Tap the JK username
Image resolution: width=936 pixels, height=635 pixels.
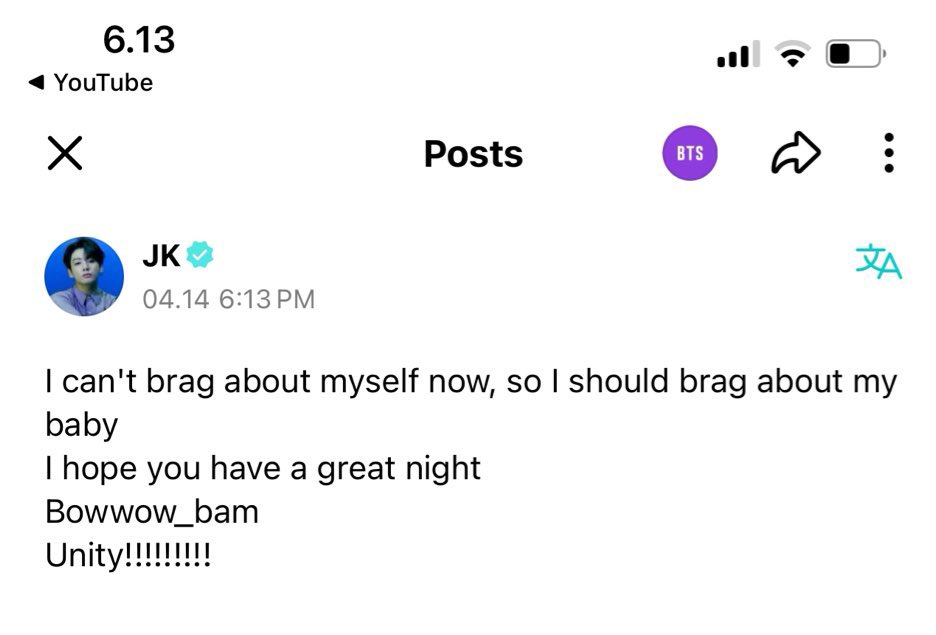click(x=161, y=256)
